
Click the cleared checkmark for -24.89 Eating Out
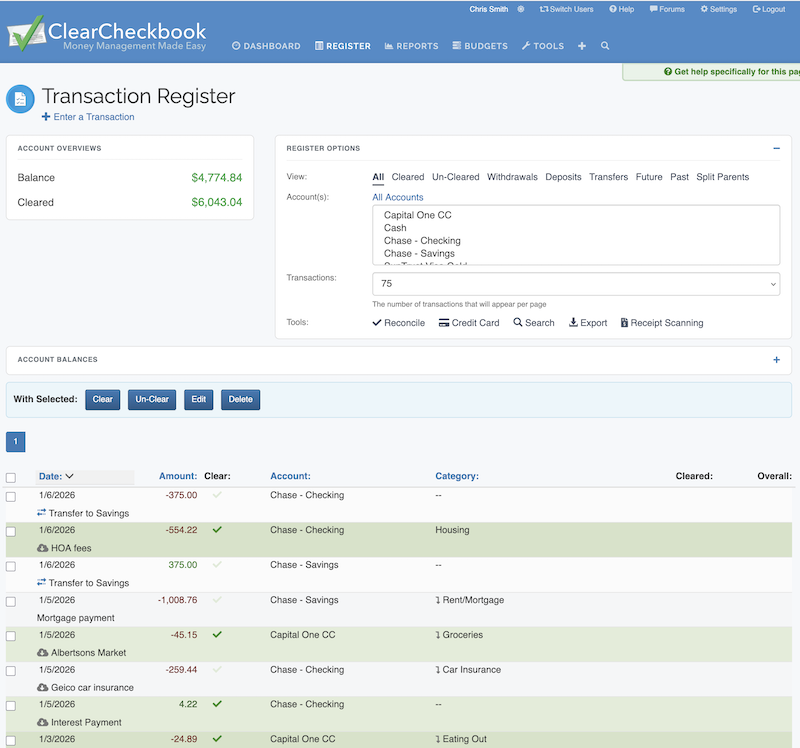pyautogui.click(x=217, y=739)
